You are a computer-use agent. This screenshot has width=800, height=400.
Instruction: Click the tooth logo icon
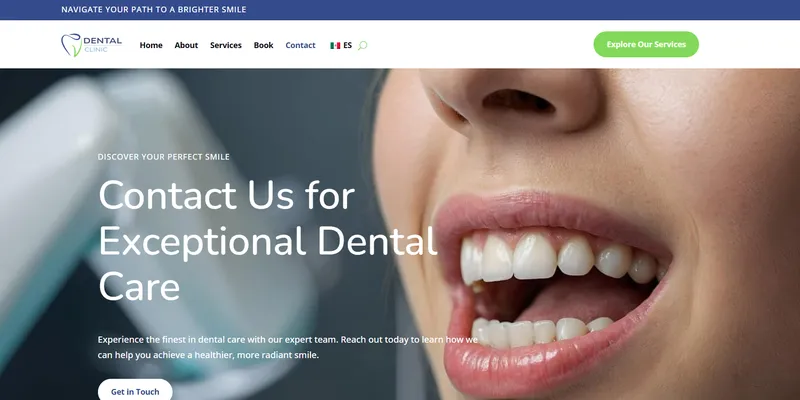[x=70, y=45]
